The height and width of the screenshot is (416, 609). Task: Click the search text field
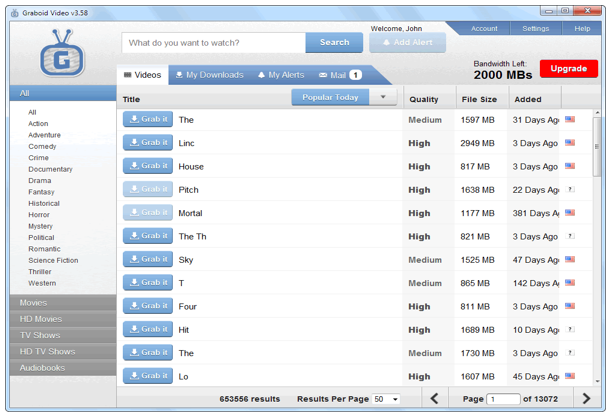(x=213, y=43)
